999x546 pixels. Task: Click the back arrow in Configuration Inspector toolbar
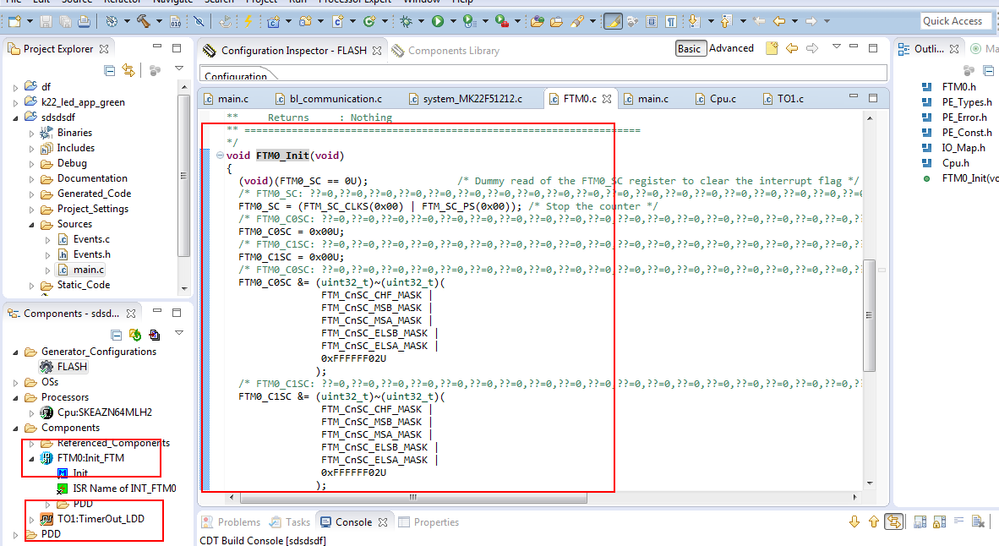point(791,48)
